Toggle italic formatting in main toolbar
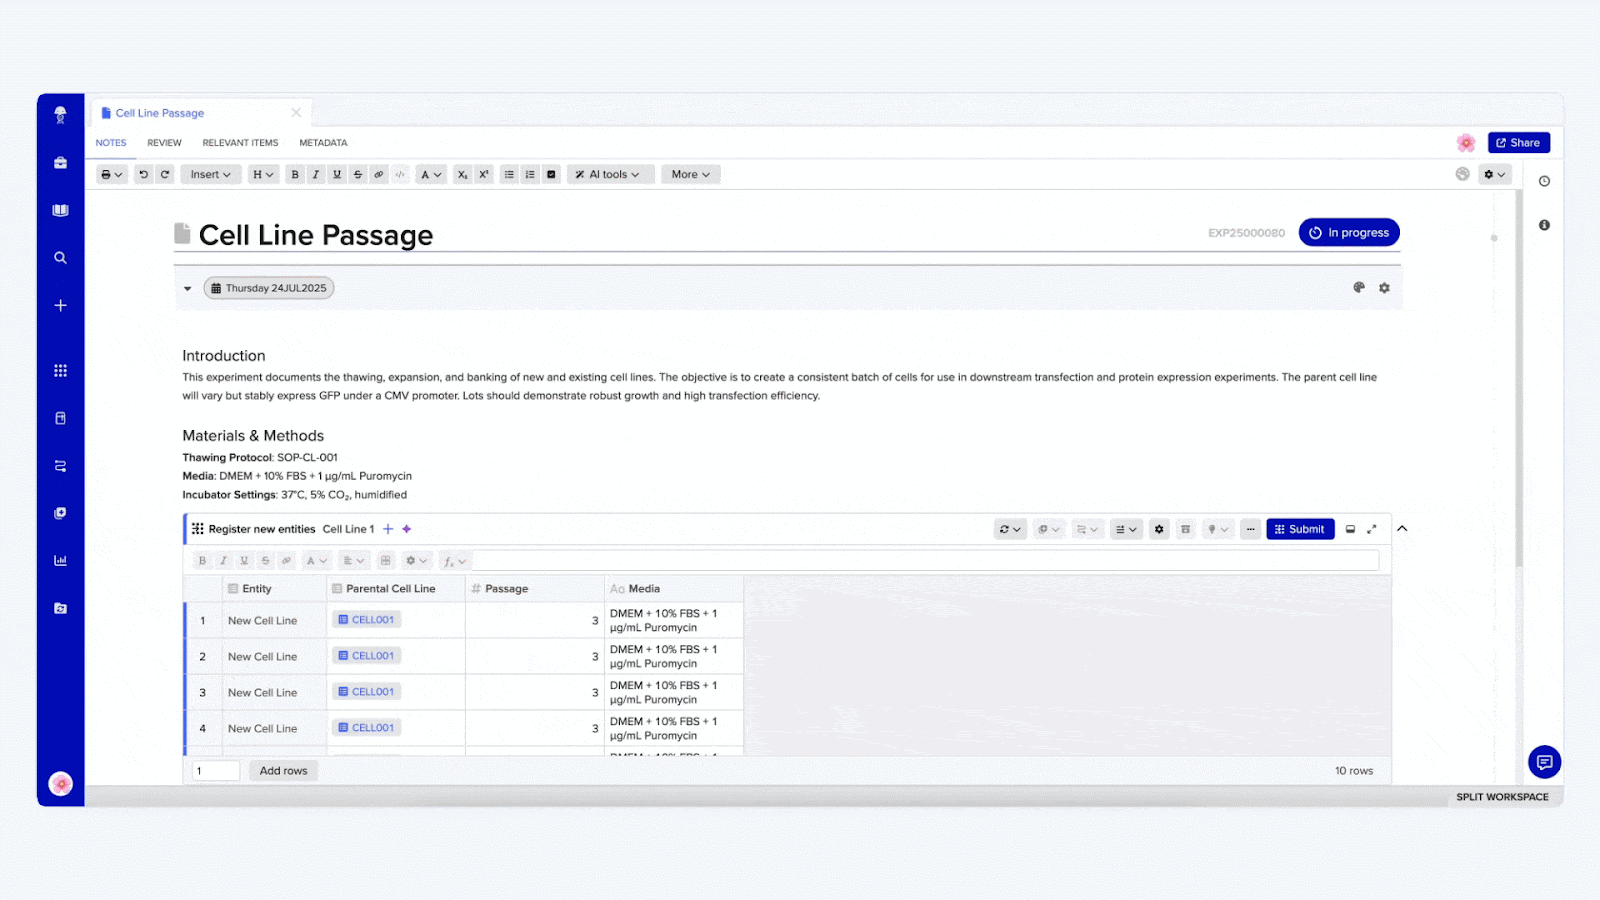 pyautogui.click(x=316, y=174)
